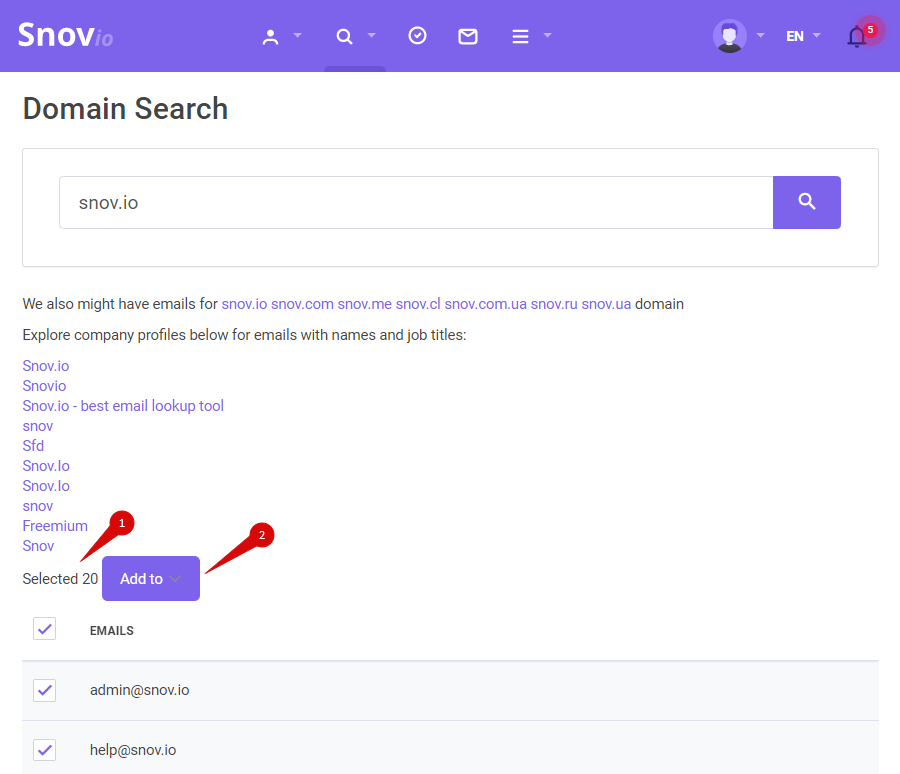Open the snov.com domain link
The width and height of the screenshot is (900, 774).
302,304
